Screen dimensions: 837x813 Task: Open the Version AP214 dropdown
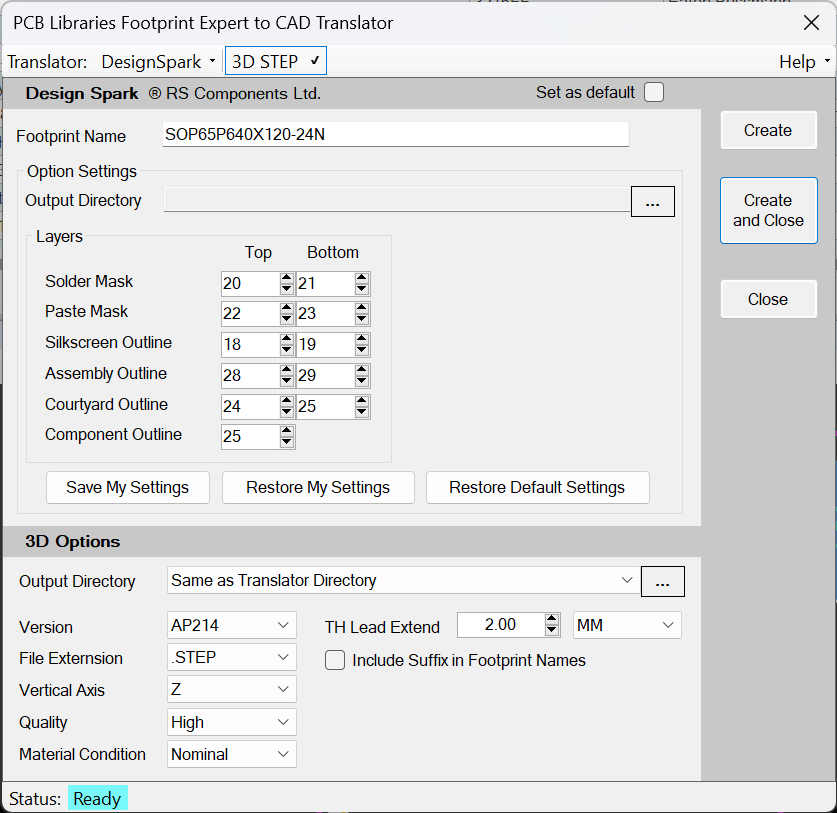click(x=232, y=625)
